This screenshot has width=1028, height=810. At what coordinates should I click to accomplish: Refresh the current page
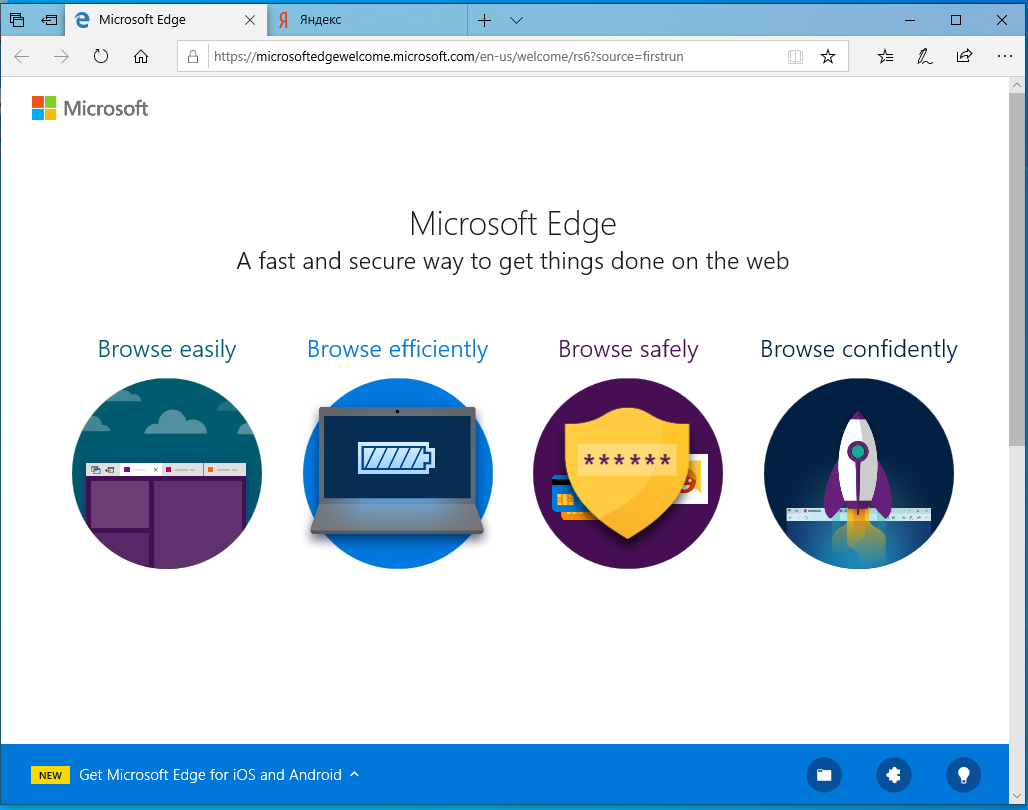[x=100, y=56]
